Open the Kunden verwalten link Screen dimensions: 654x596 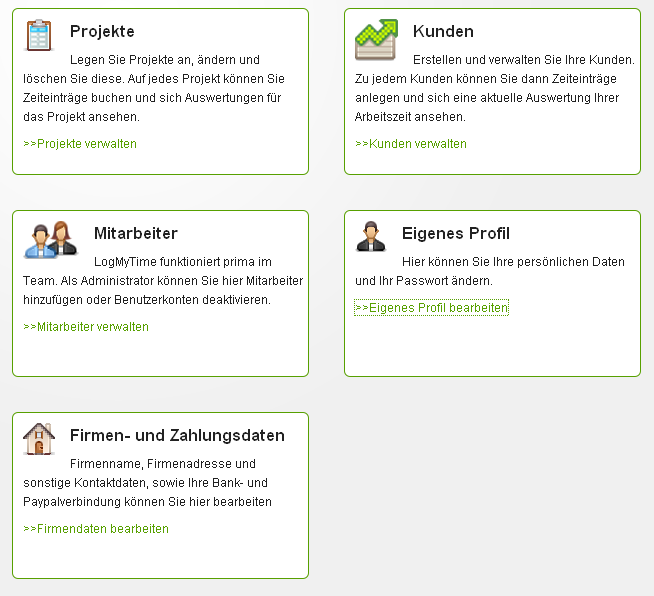411,144
